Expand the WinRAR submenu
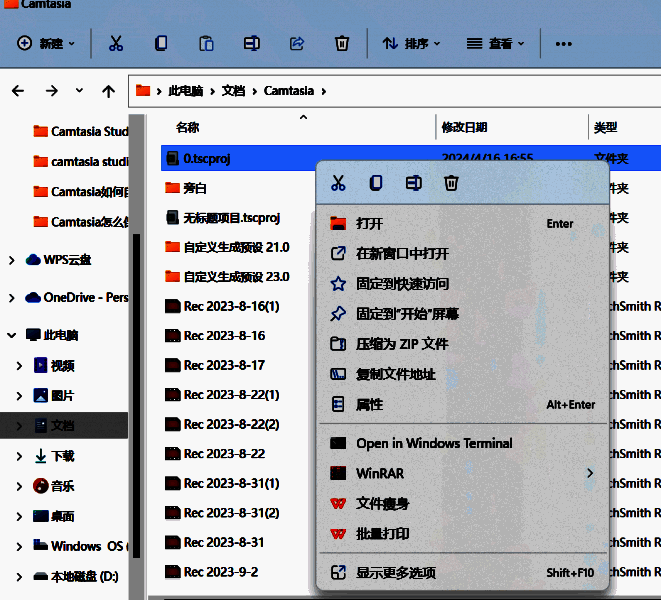The width and height of the screenshot is (661, 600). [x=589, y=473]
